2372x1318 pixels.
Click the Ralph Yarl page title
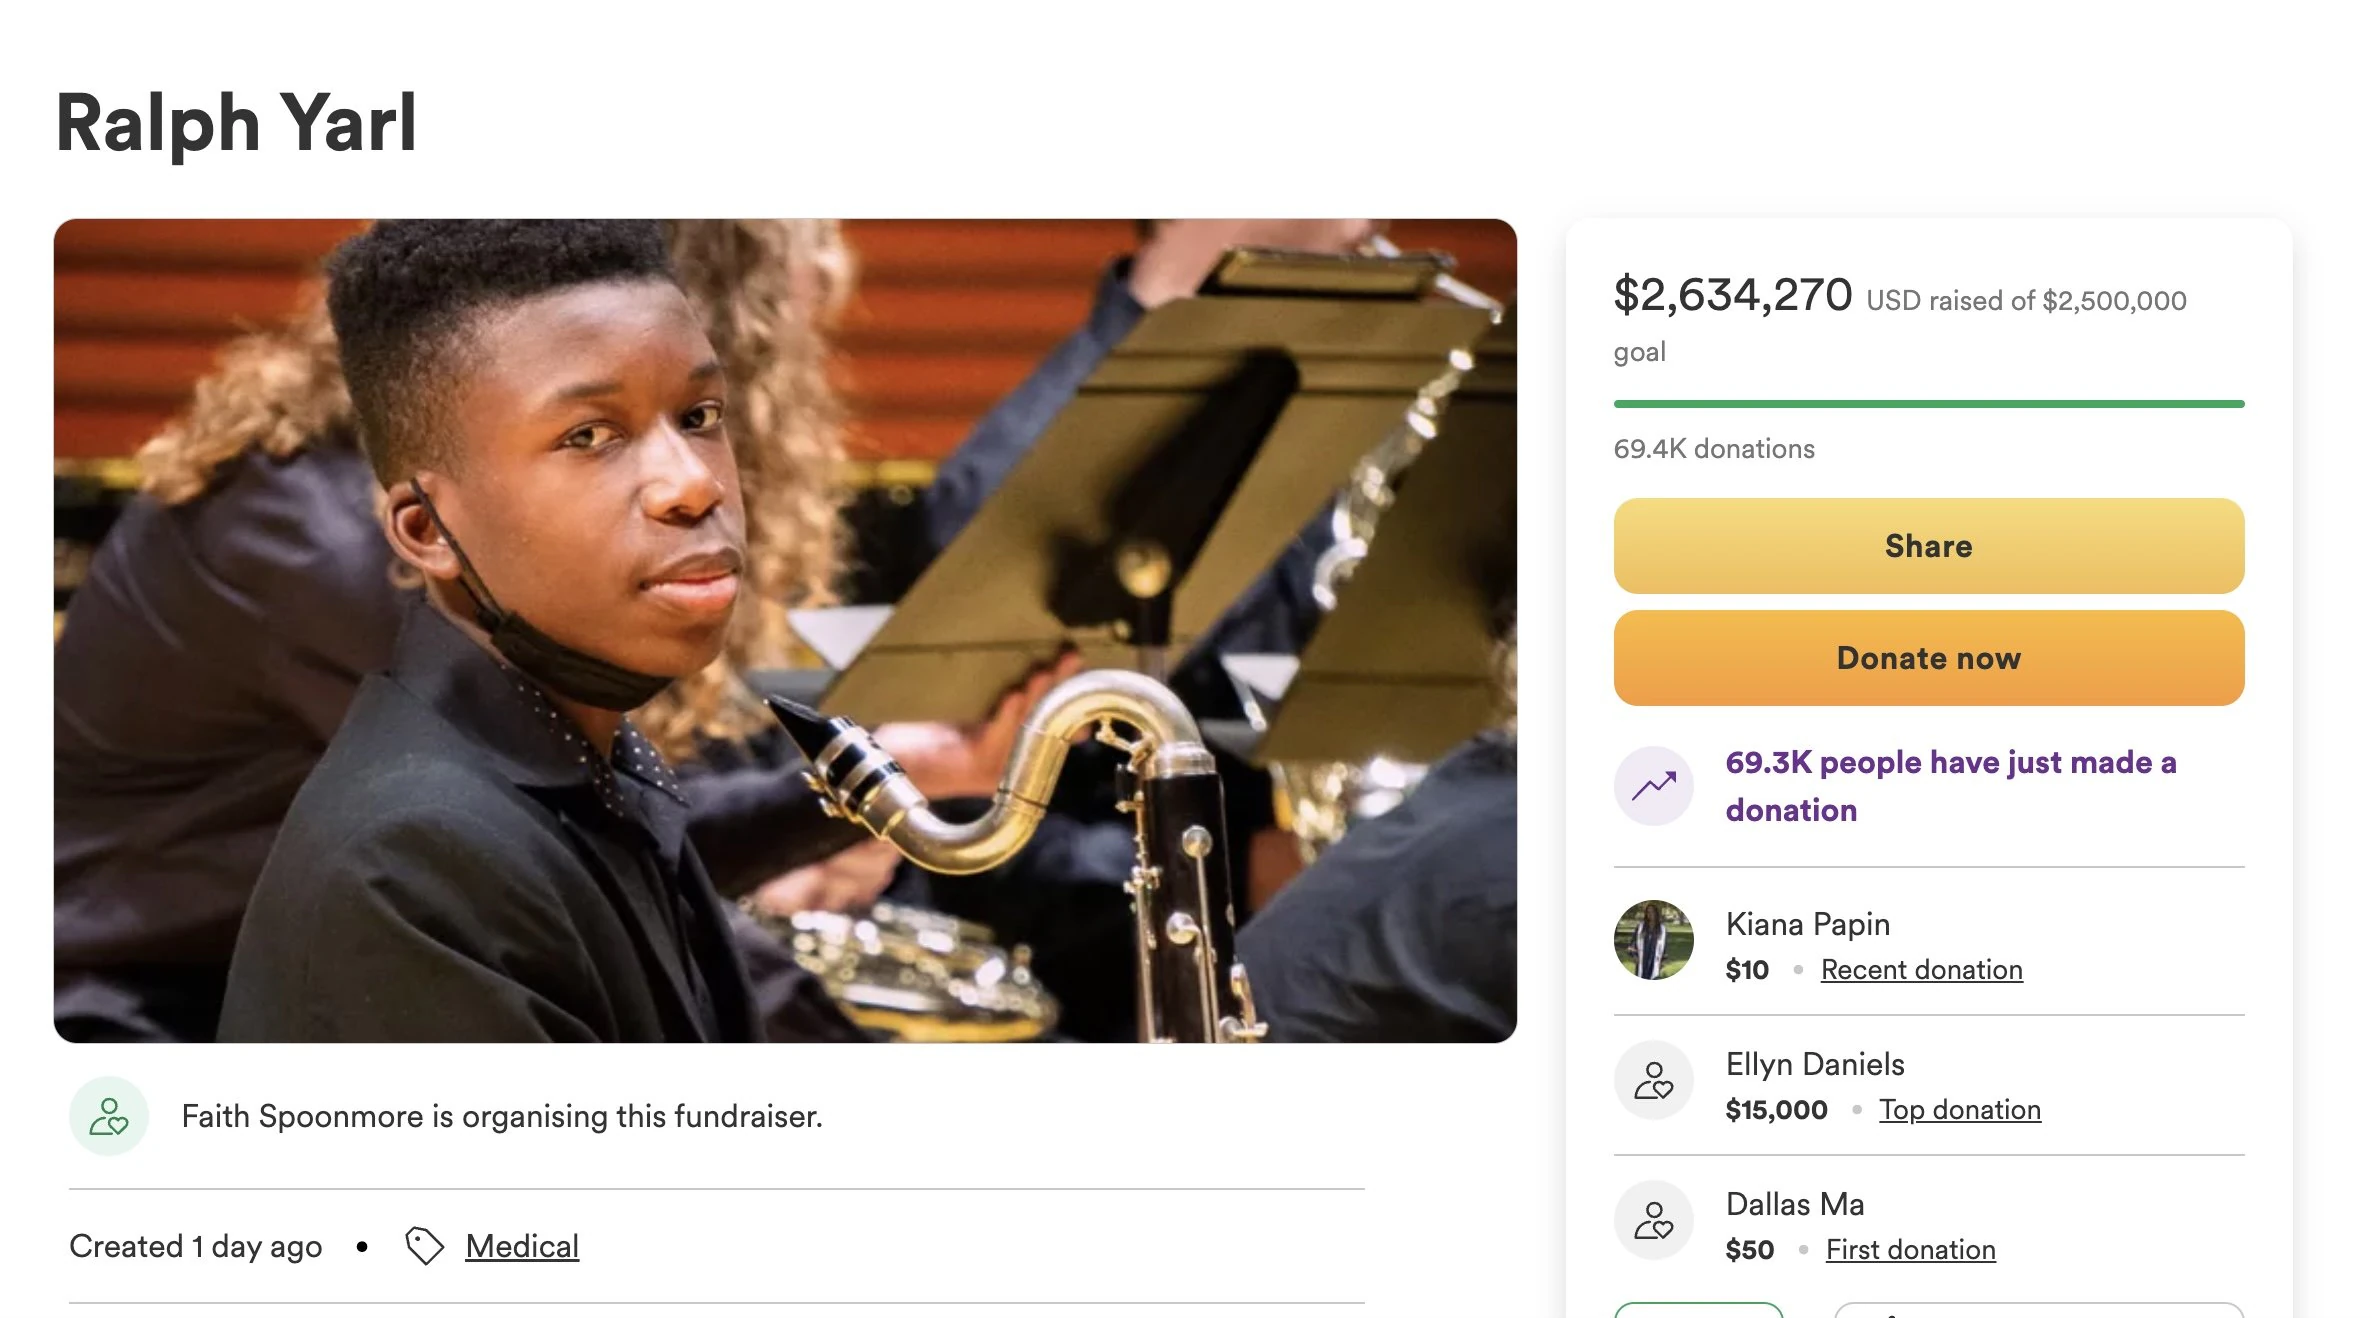tap(236, 123)
